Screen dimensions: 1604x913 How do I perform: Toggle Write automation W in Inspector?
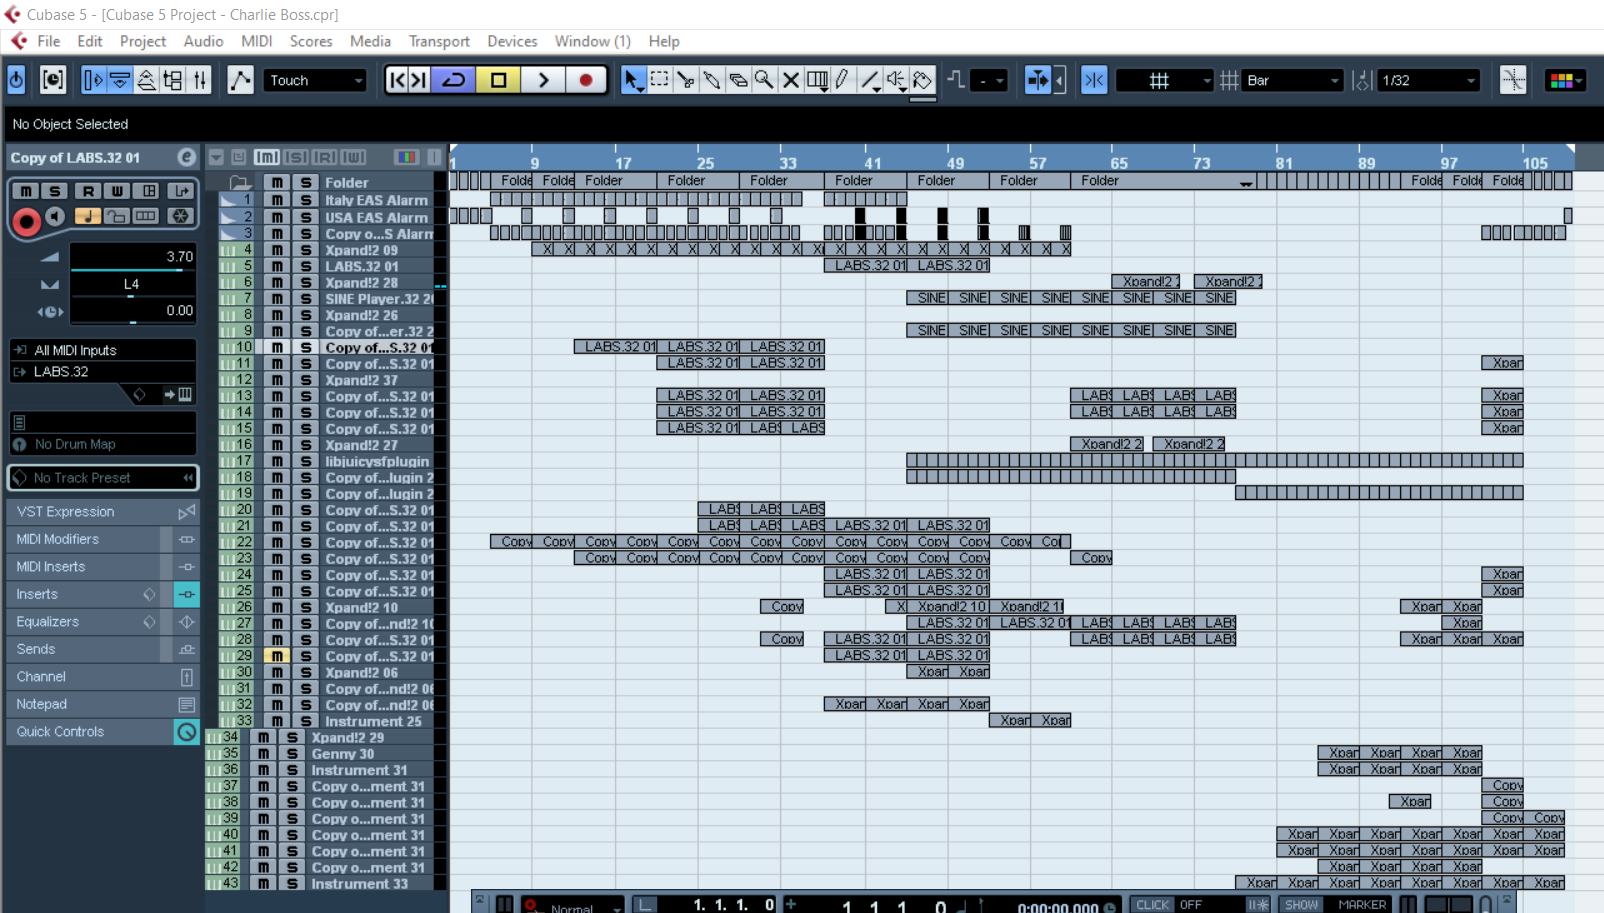point(117,191)
